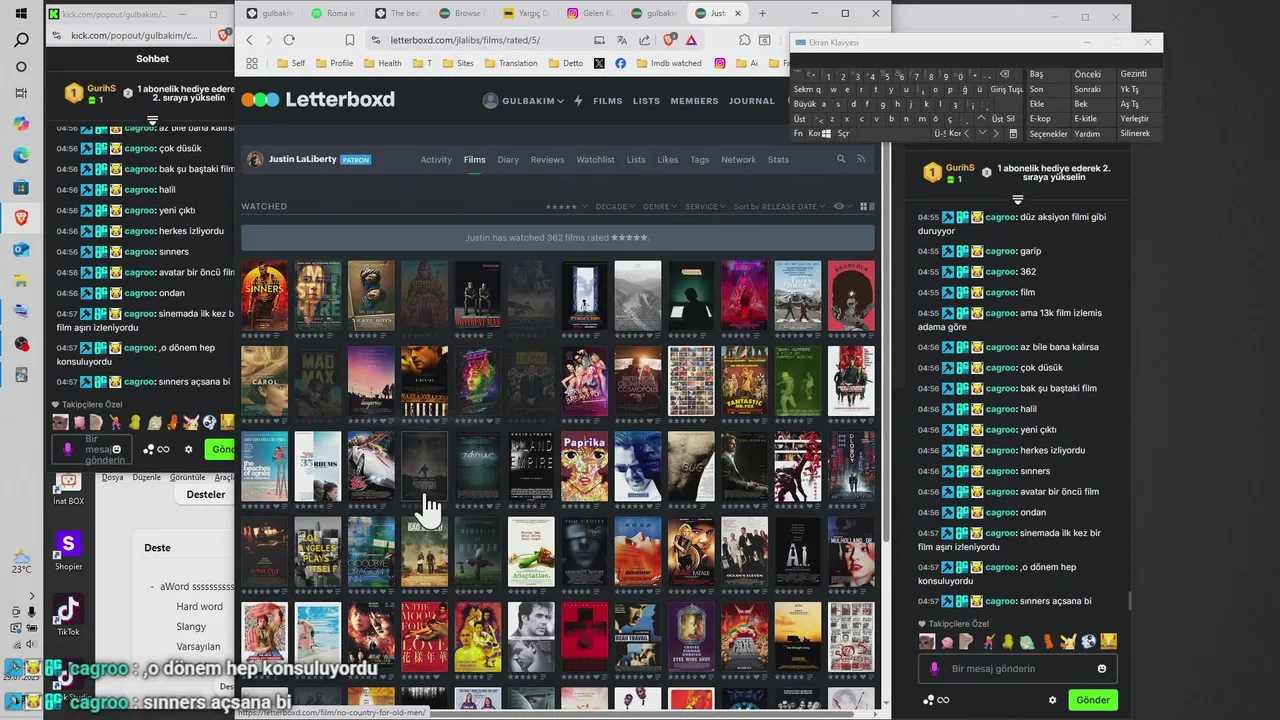This screenshot has width=1280, height=720.
Task: Click the Letterboxd logo
Action: (x=318, y=99)
